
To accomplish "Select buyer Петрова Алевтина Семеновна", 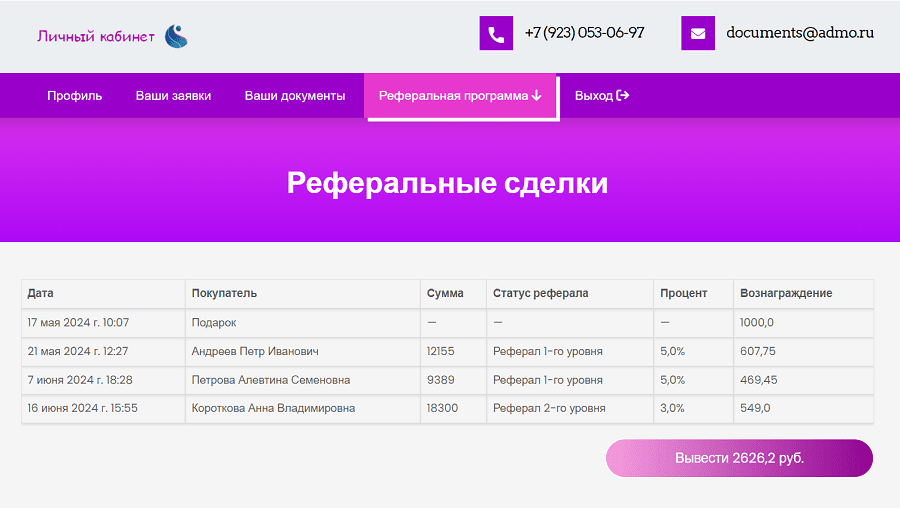I will pyautogui.click(x=271, y=380).
